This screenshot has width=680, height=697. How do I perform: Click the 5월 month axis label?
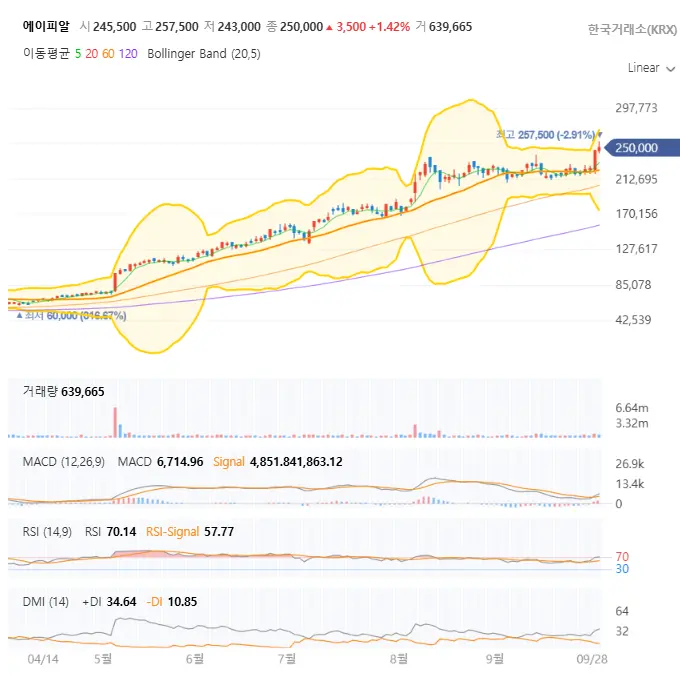tap(103, 659)
